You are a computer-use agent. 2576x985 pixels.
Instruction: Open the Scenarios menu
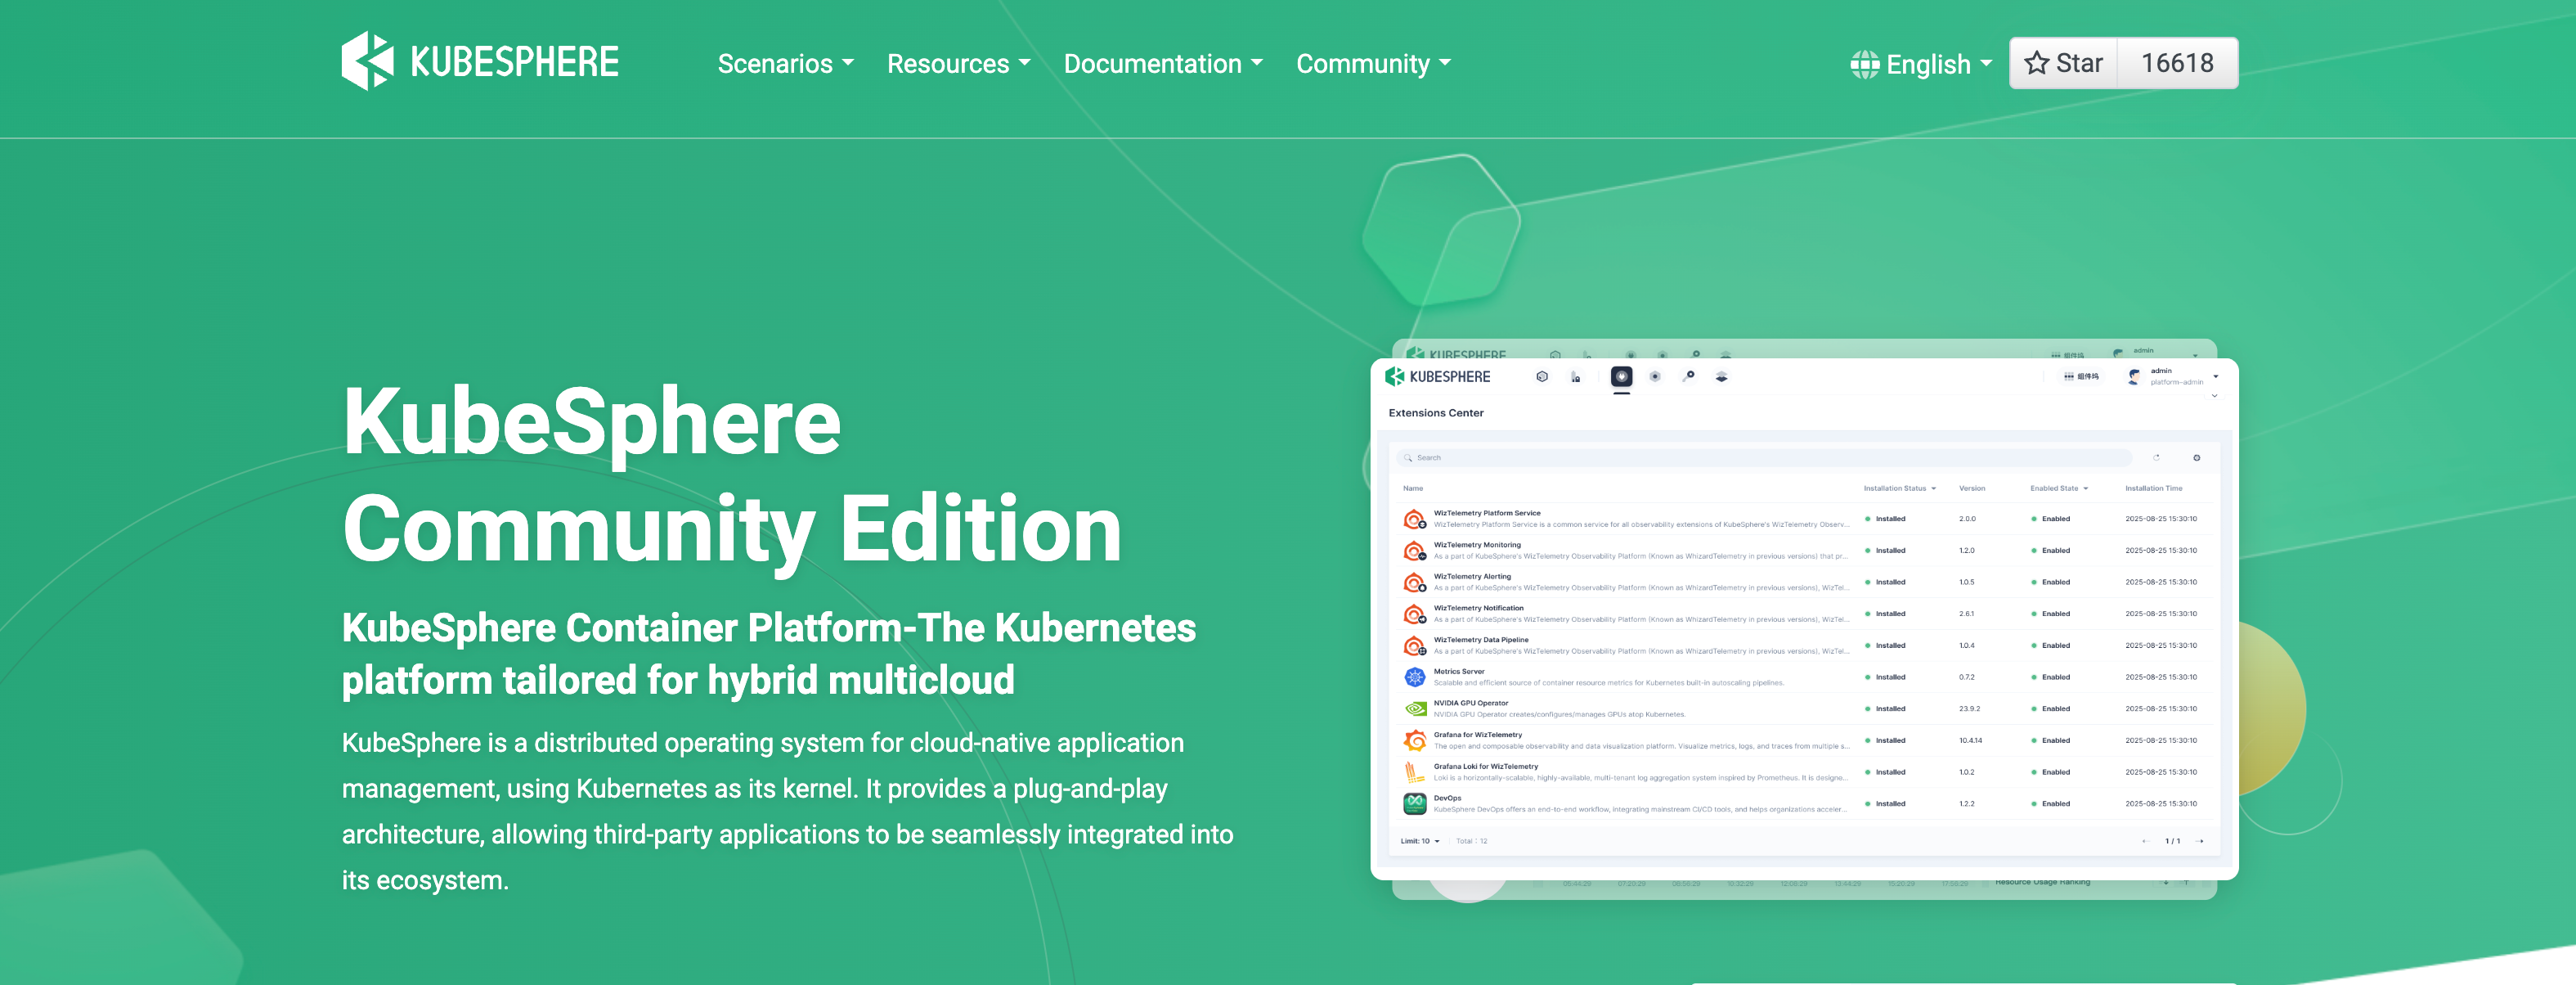[x=785, y=64]
